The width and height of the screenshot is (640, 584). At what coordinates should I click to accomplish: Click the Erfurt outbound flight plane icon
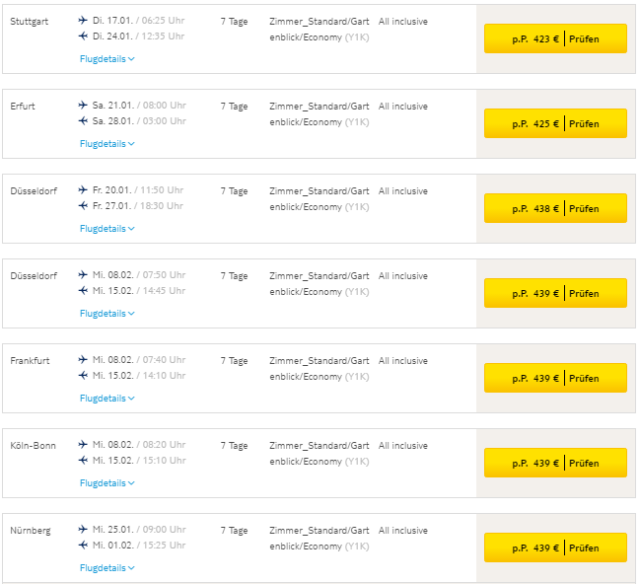[83, 105]
